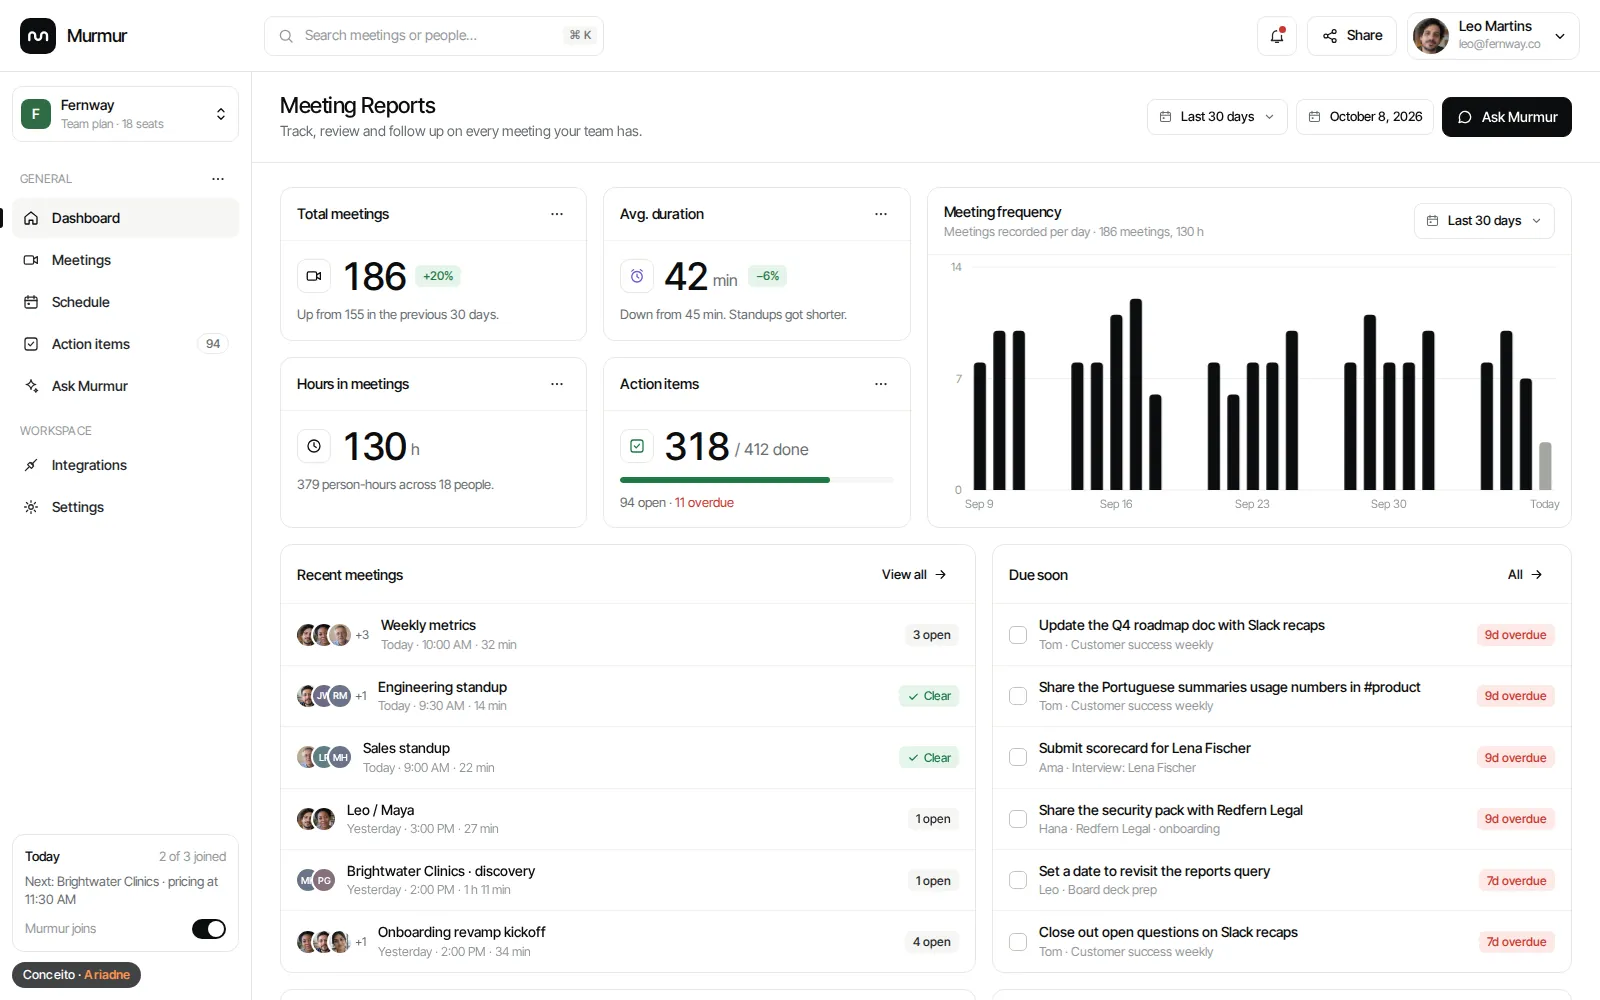Check Share the Portuguese summaries task
The image size is (1600, 1000).
click(1018, 696)
